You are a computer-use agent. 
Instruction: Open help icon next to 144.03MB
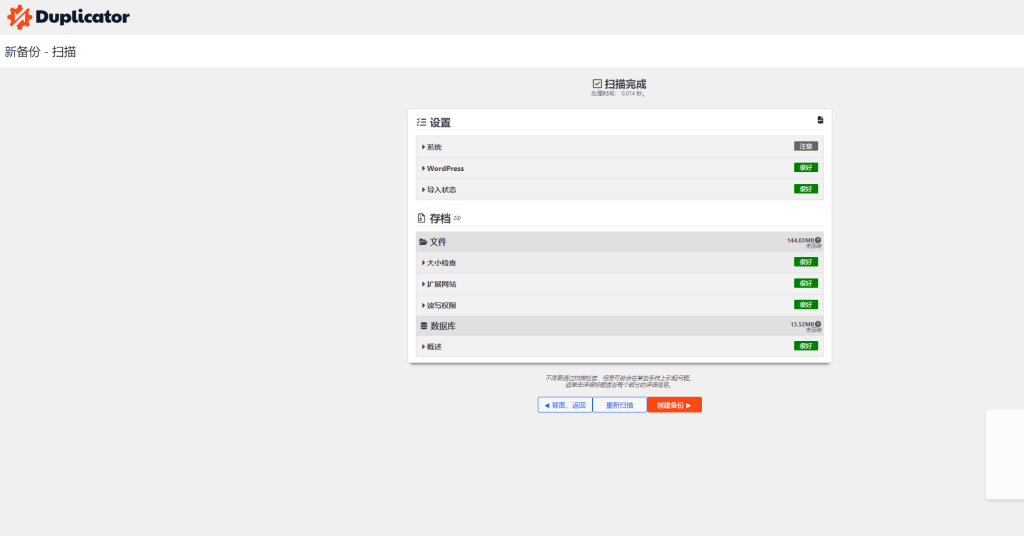pyautogui.click(x=818, y=240)
